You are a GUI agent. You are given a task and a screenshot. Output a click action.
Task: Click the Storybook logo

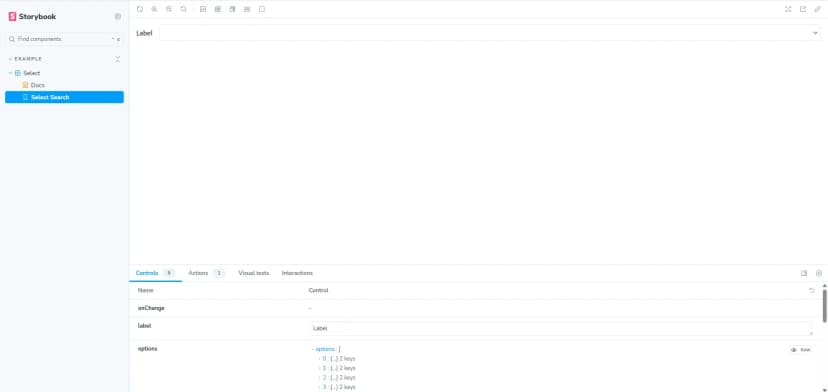point(32,16)
